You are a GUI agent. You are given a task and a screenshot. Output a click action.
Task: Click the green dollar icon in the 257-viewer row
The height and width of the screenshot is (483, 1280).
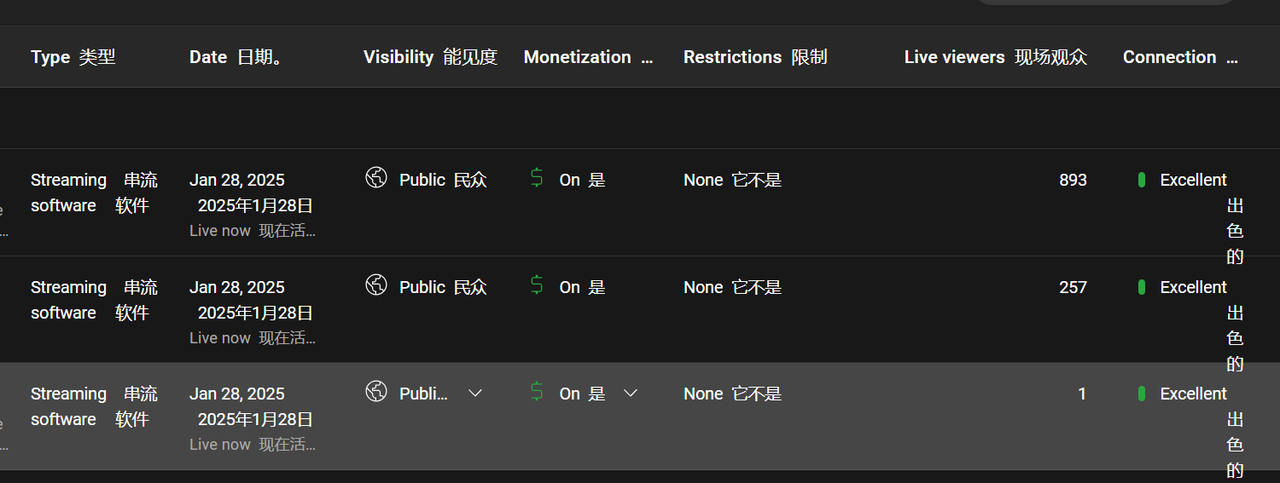537,285
